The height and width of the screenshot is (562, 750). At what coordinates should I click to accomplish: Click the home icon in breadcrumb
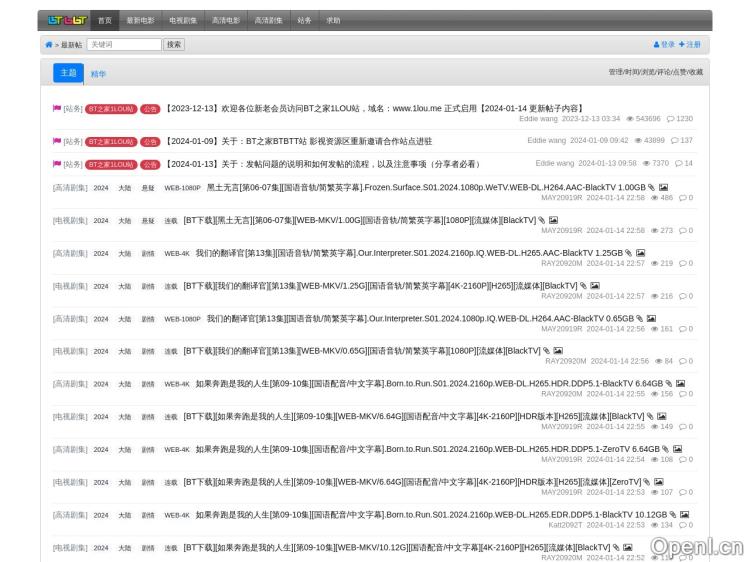point(49,45)
